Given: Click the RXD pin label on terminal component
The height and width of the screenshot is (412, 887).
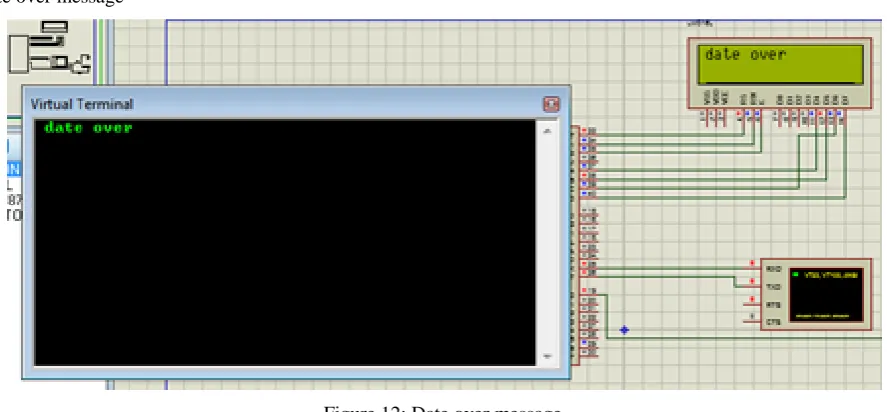Looking at the screenshot, I should (x=774, y=269).
